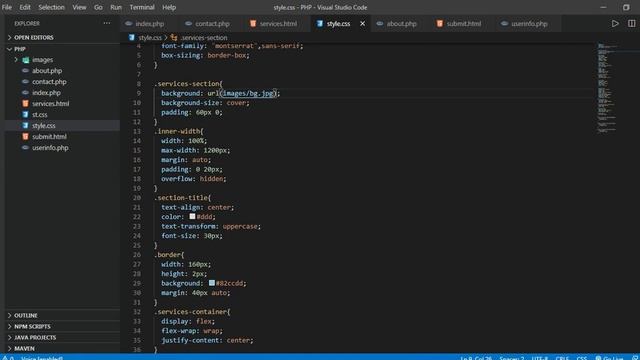Open st.css in the explorer

tap(40, 115)
